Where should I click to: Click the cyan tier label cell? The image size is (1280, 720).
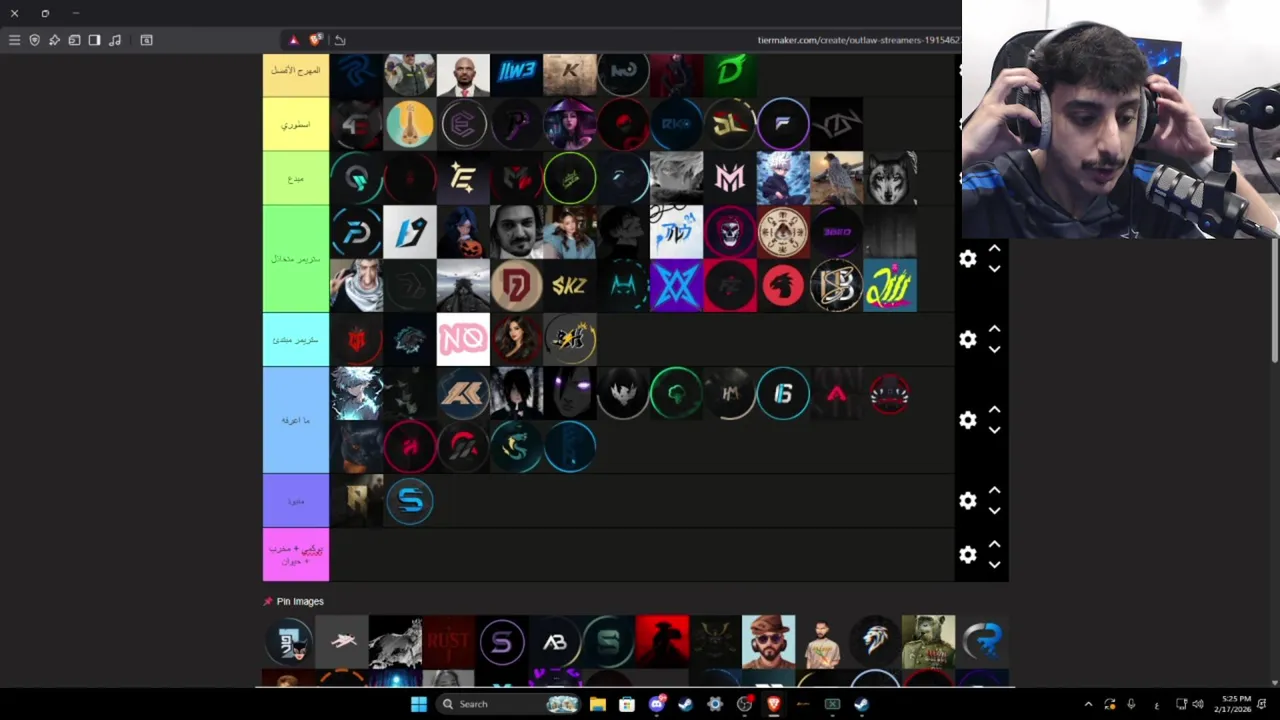coord(296,340)
